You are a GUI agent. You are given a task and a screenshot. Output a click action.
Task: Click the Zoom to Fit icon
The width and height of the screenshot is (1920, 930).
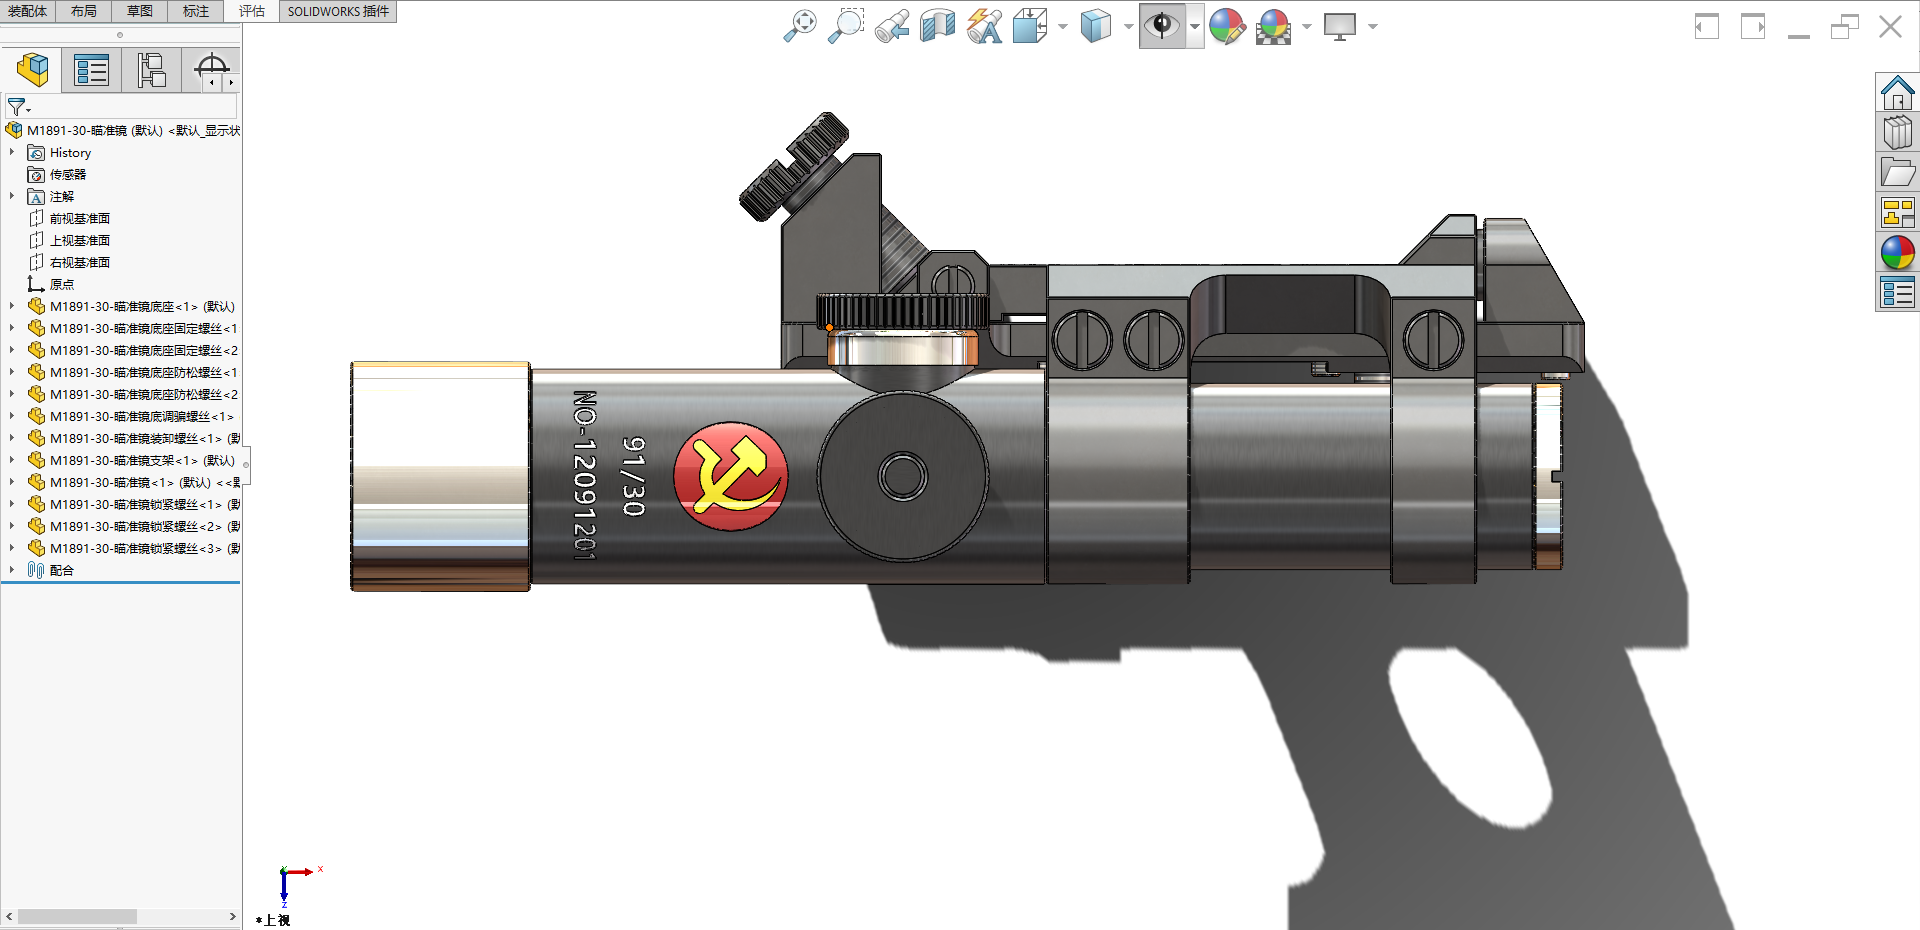coord(799,26)
